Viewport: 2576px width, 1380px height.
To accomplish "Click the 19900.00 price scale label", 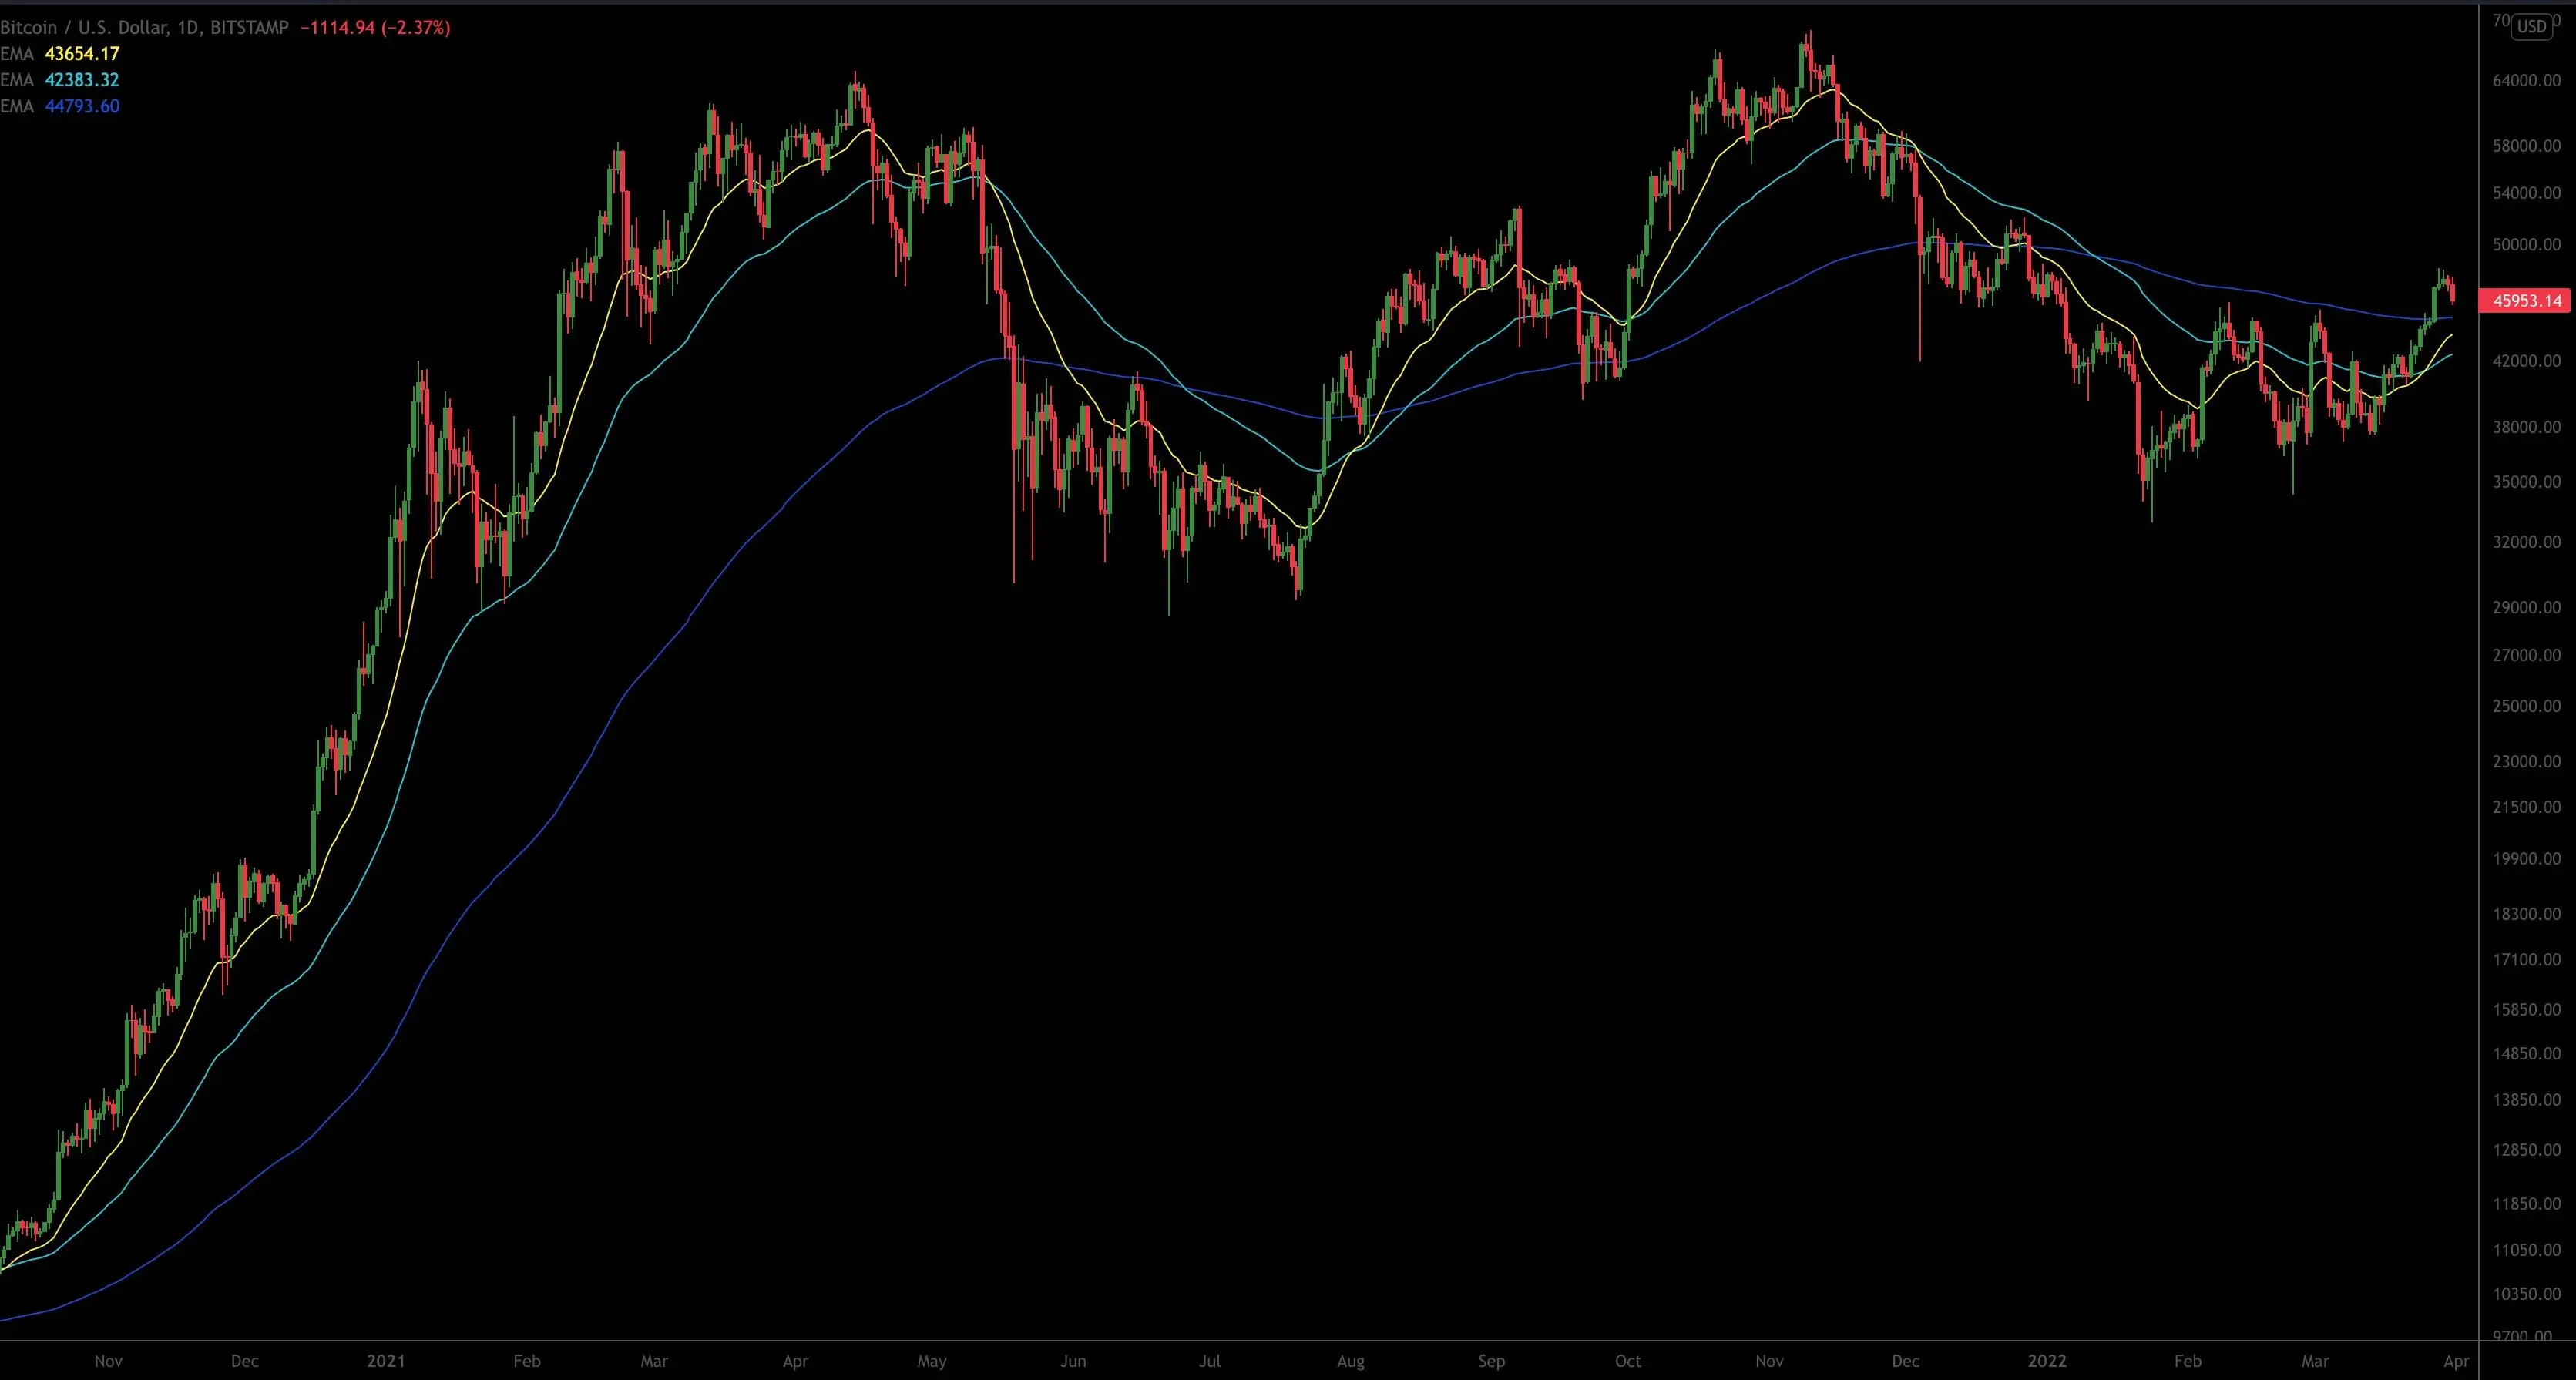I will coord(2526,858).
